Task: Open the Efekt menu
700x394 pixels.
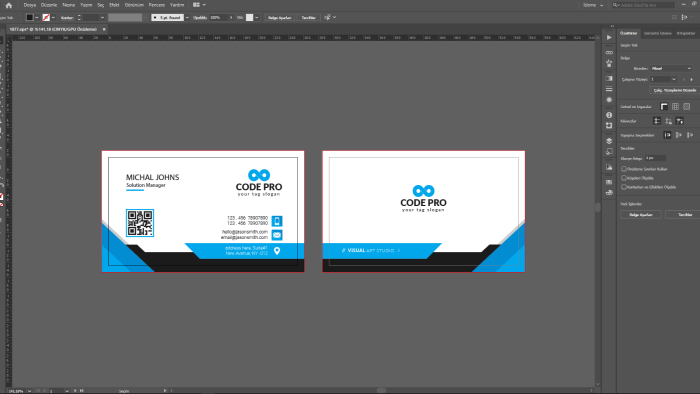Action: [x=114, y=5]
